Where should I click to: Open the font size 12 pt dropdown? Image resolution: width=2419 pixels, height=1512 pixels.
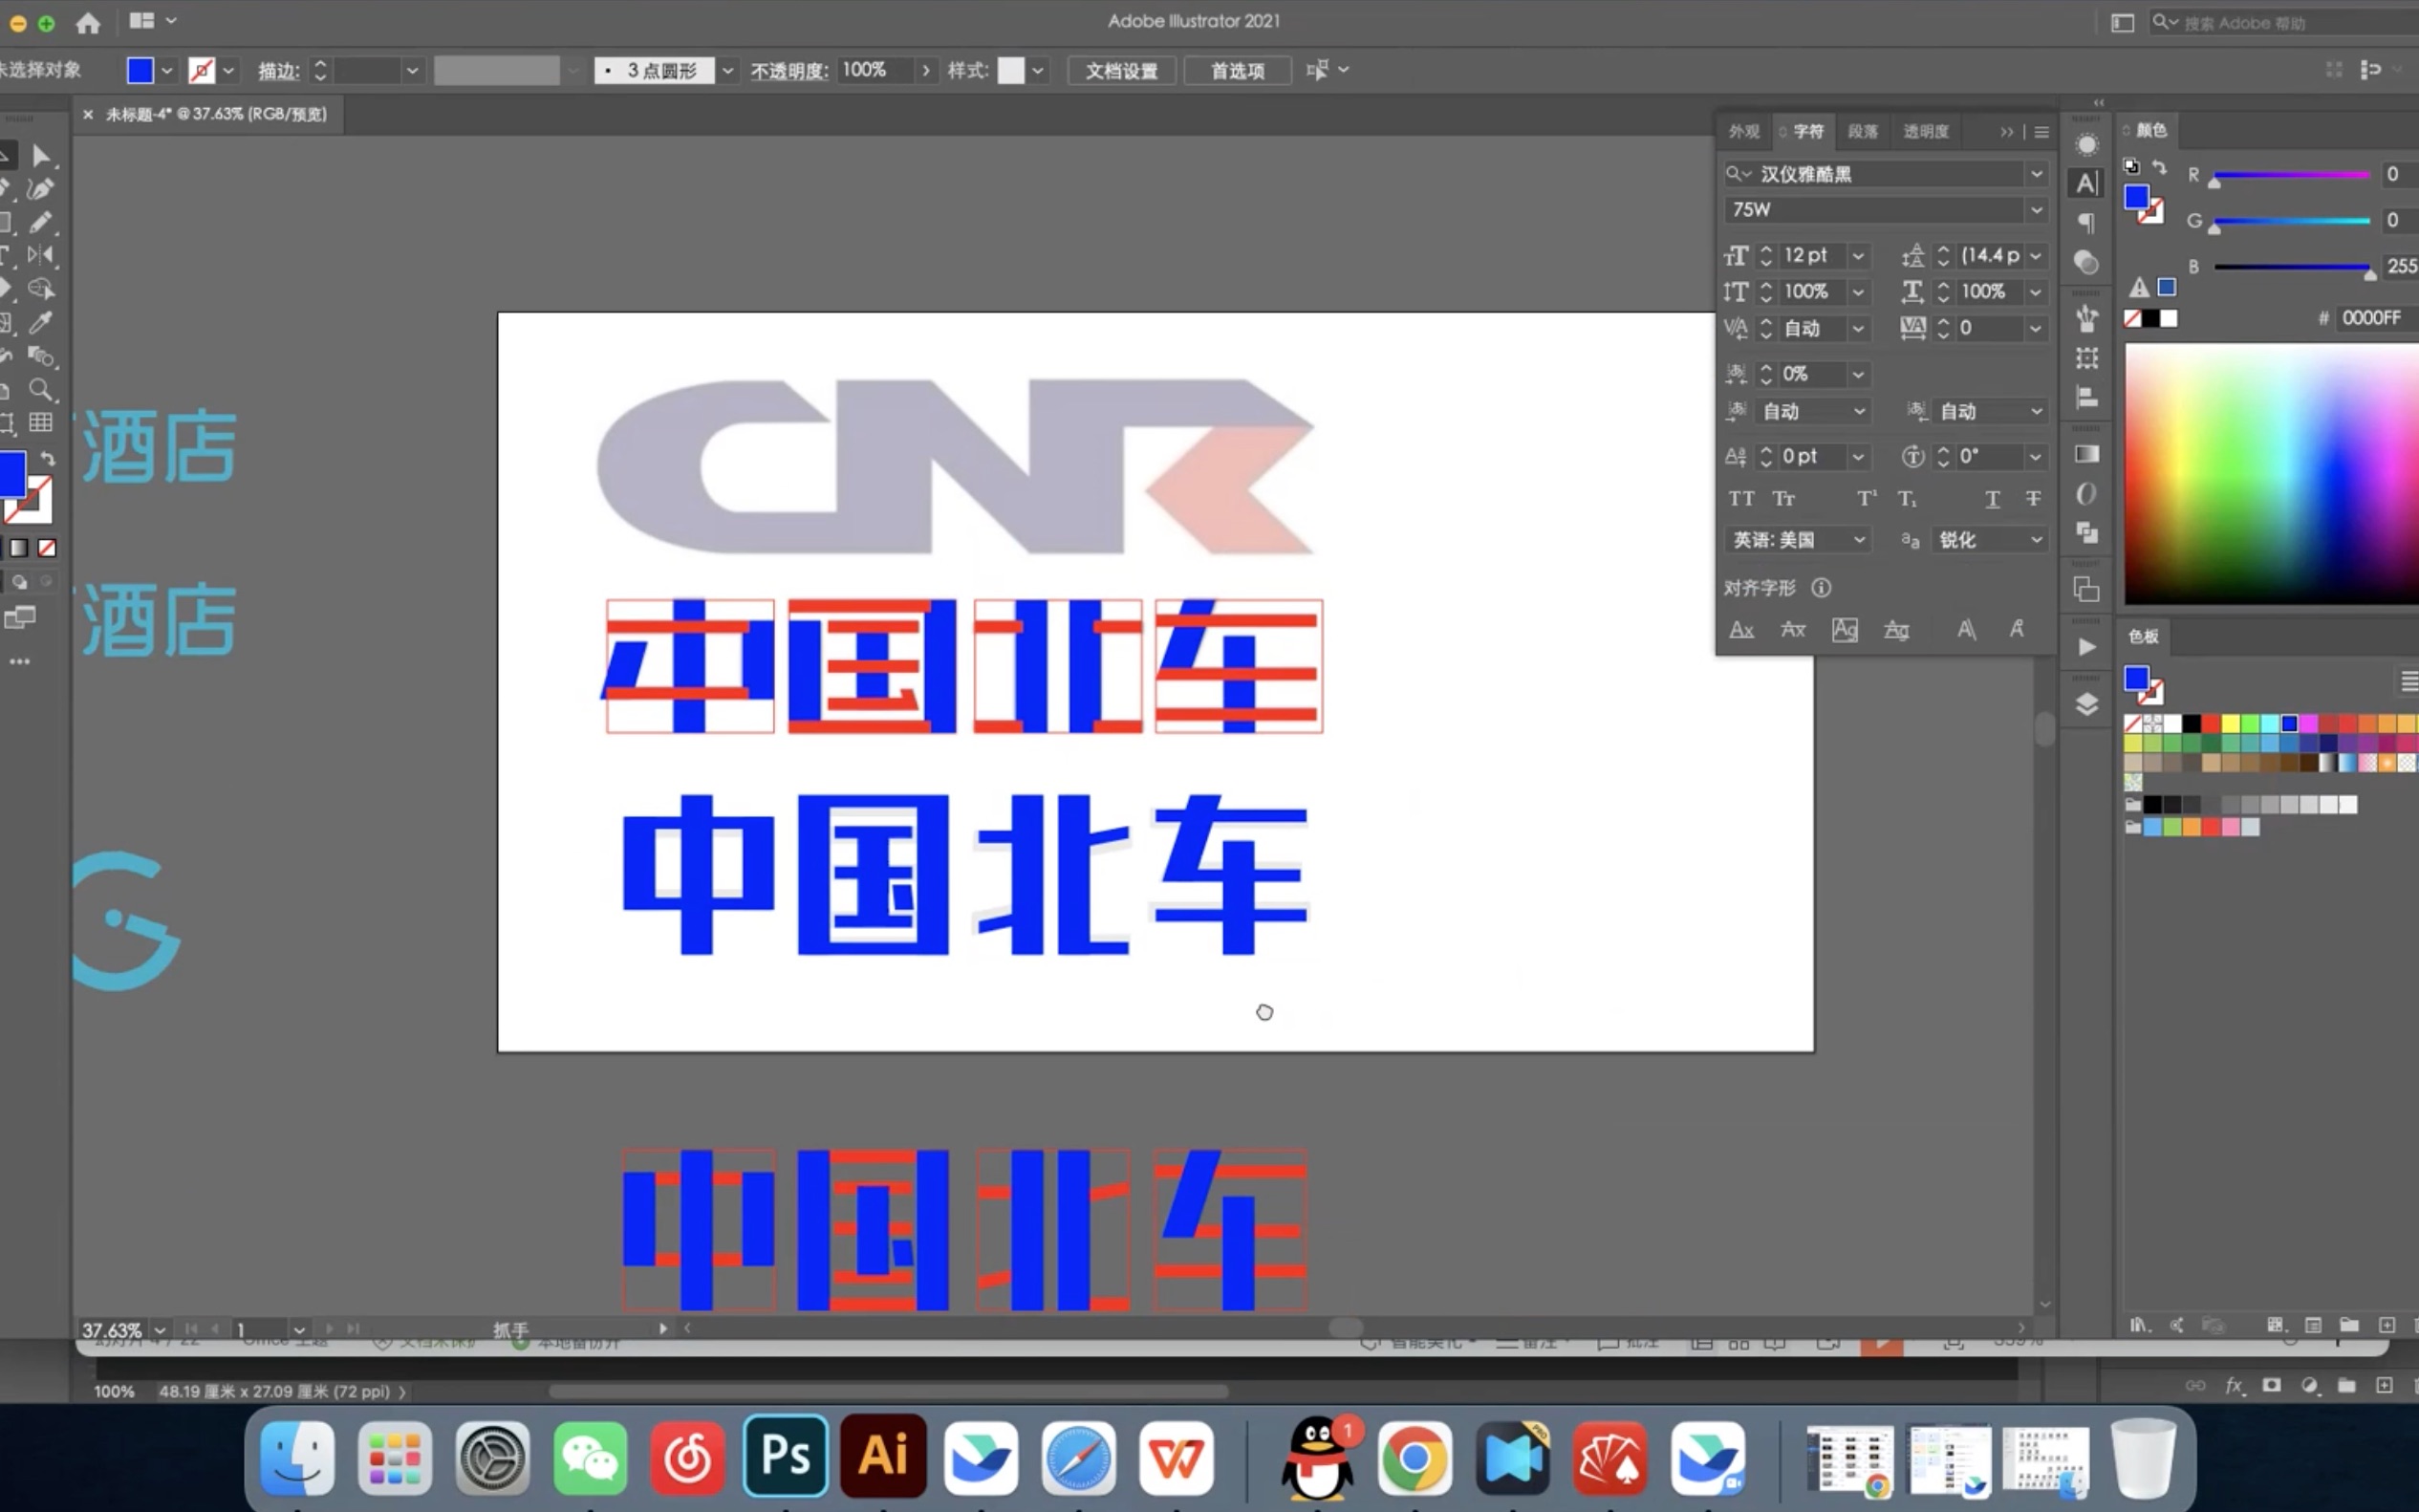point(1858,256)
